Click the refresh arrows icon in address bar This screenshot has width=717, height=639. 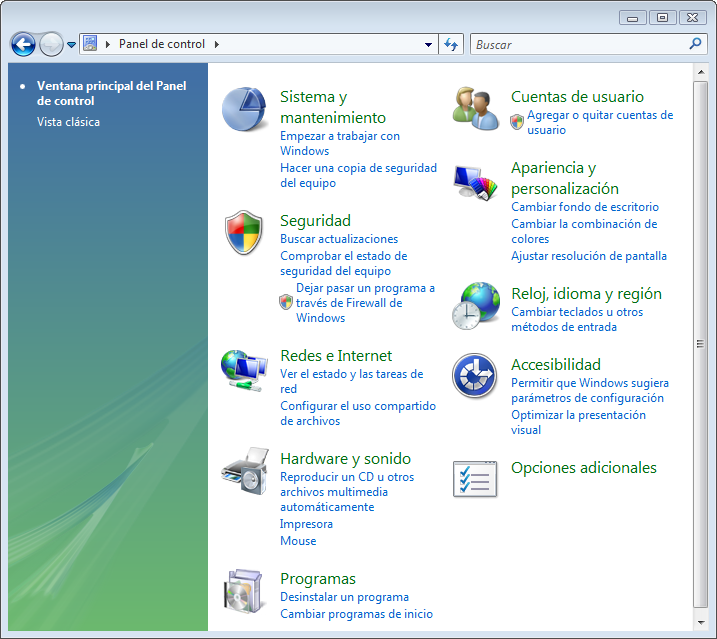[451, 44]
